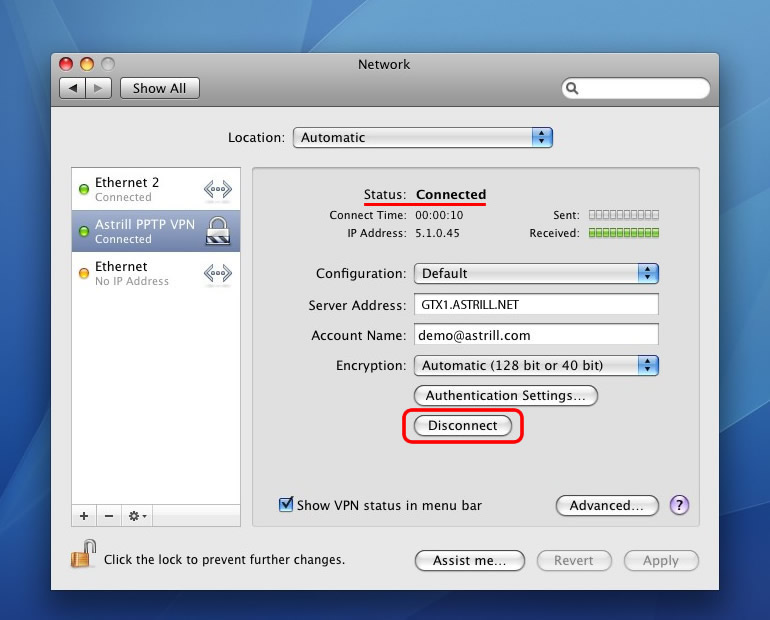Click the back arrow in toolbar
The height and width of the screenshot is (620, 770).
[x=73, y=88]
